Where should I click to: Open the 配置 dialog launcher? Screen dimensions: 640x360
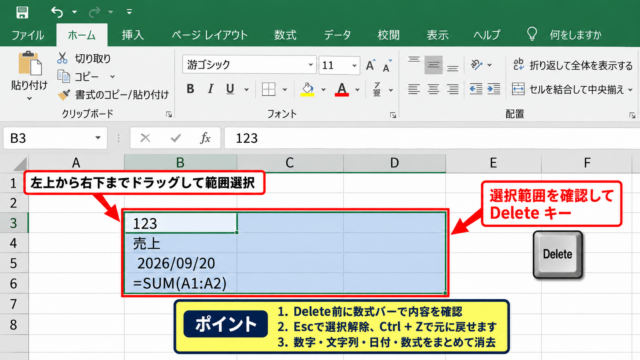(x=632, y=116)
